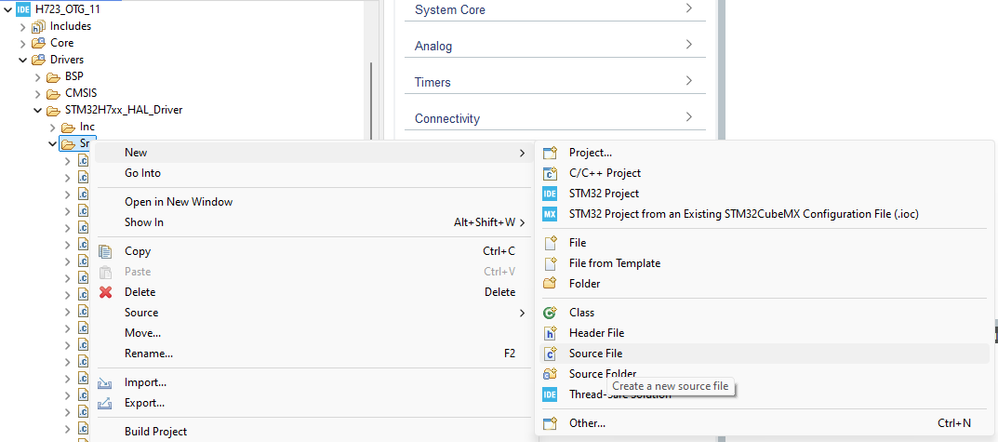This screenshot has height=442, width=998.
Task: Select Export... in context menu
Action: coord(312,403)
